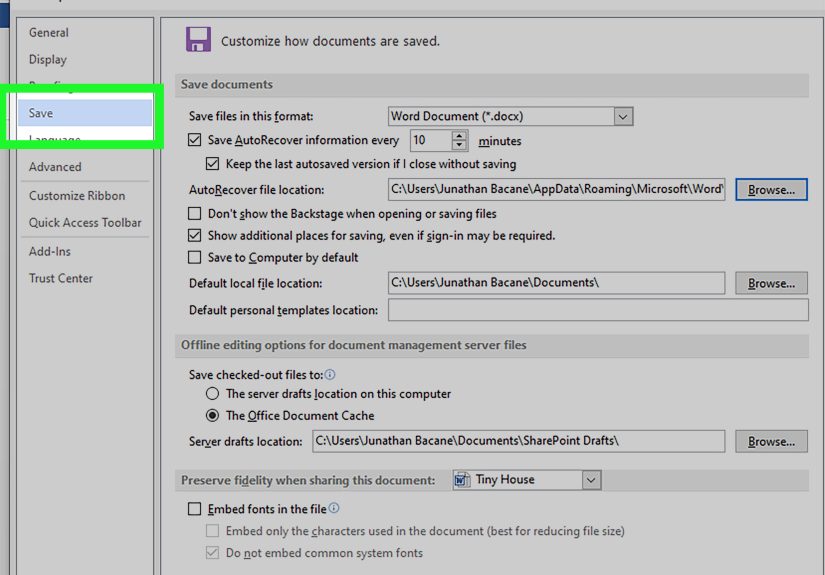825x575 pixels.
Task: Open the Tiny House document dropdown
Action: (x=591, y=480)
